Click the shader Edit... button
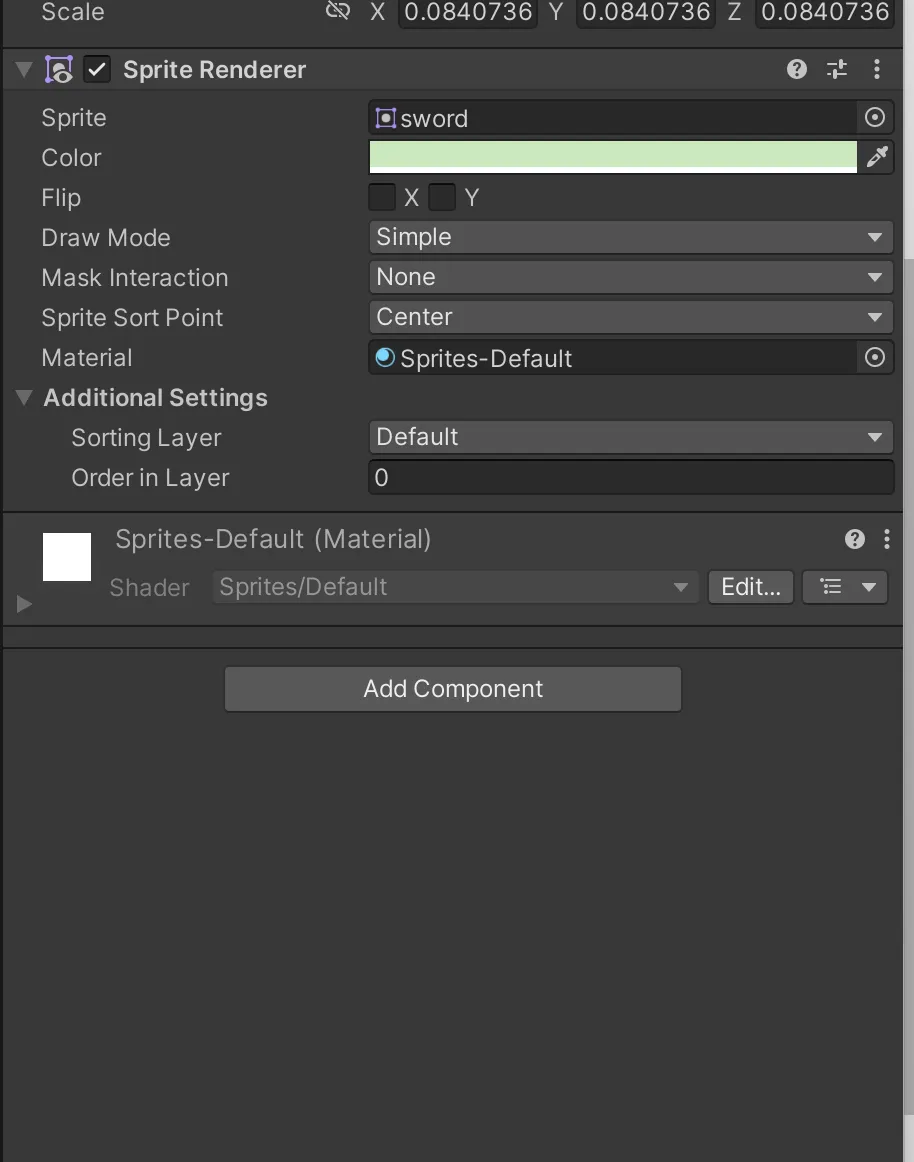 [x=751, y=587]
